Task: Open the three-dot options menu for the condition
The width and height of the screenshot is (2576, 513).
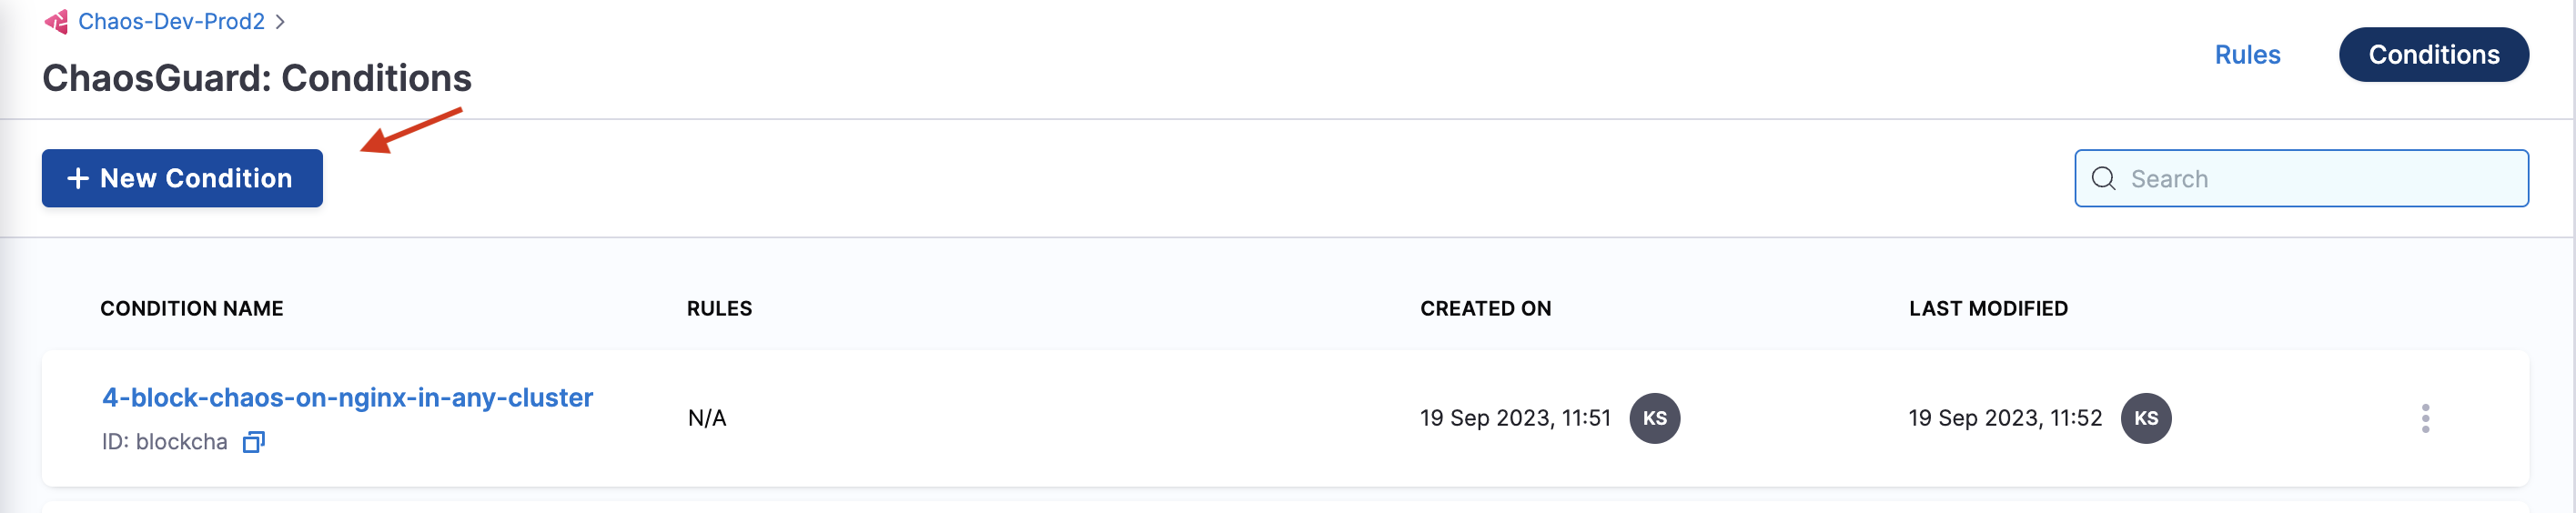Action: tap(2424, 418)
